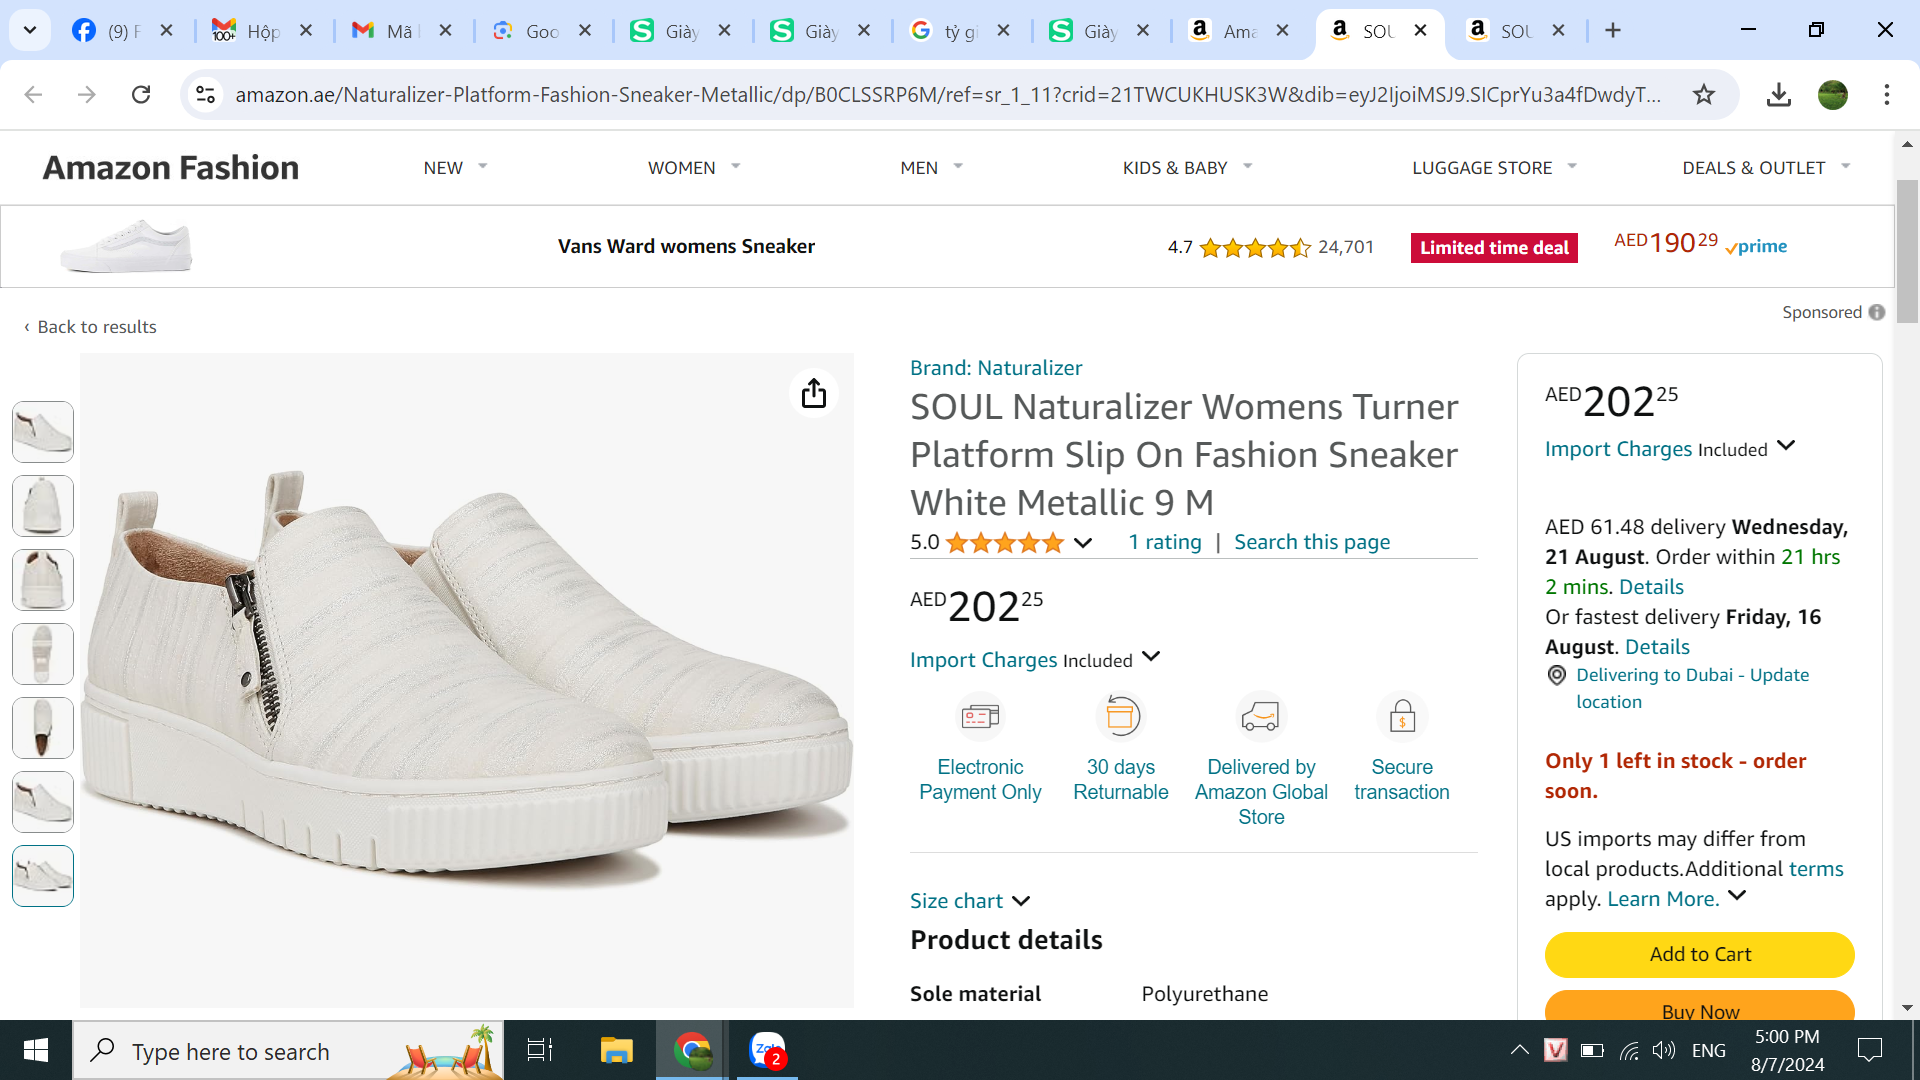Open the site information icon in address bar
The image size is (1920, 1080).
206,94
